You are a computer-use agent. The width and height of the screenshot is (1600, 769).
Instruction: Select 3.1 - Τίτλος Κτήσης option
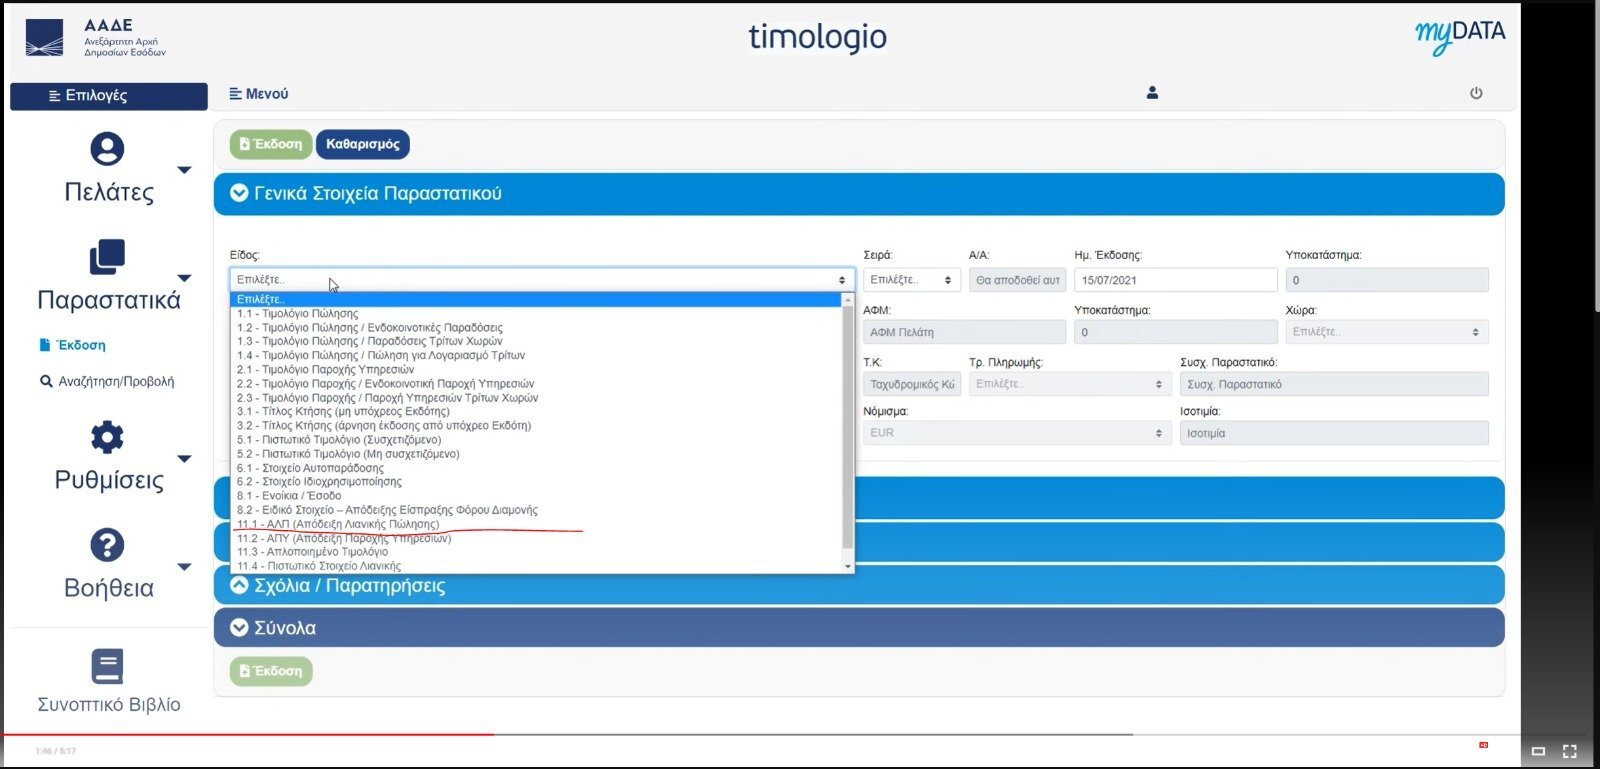tap(537, 411)
